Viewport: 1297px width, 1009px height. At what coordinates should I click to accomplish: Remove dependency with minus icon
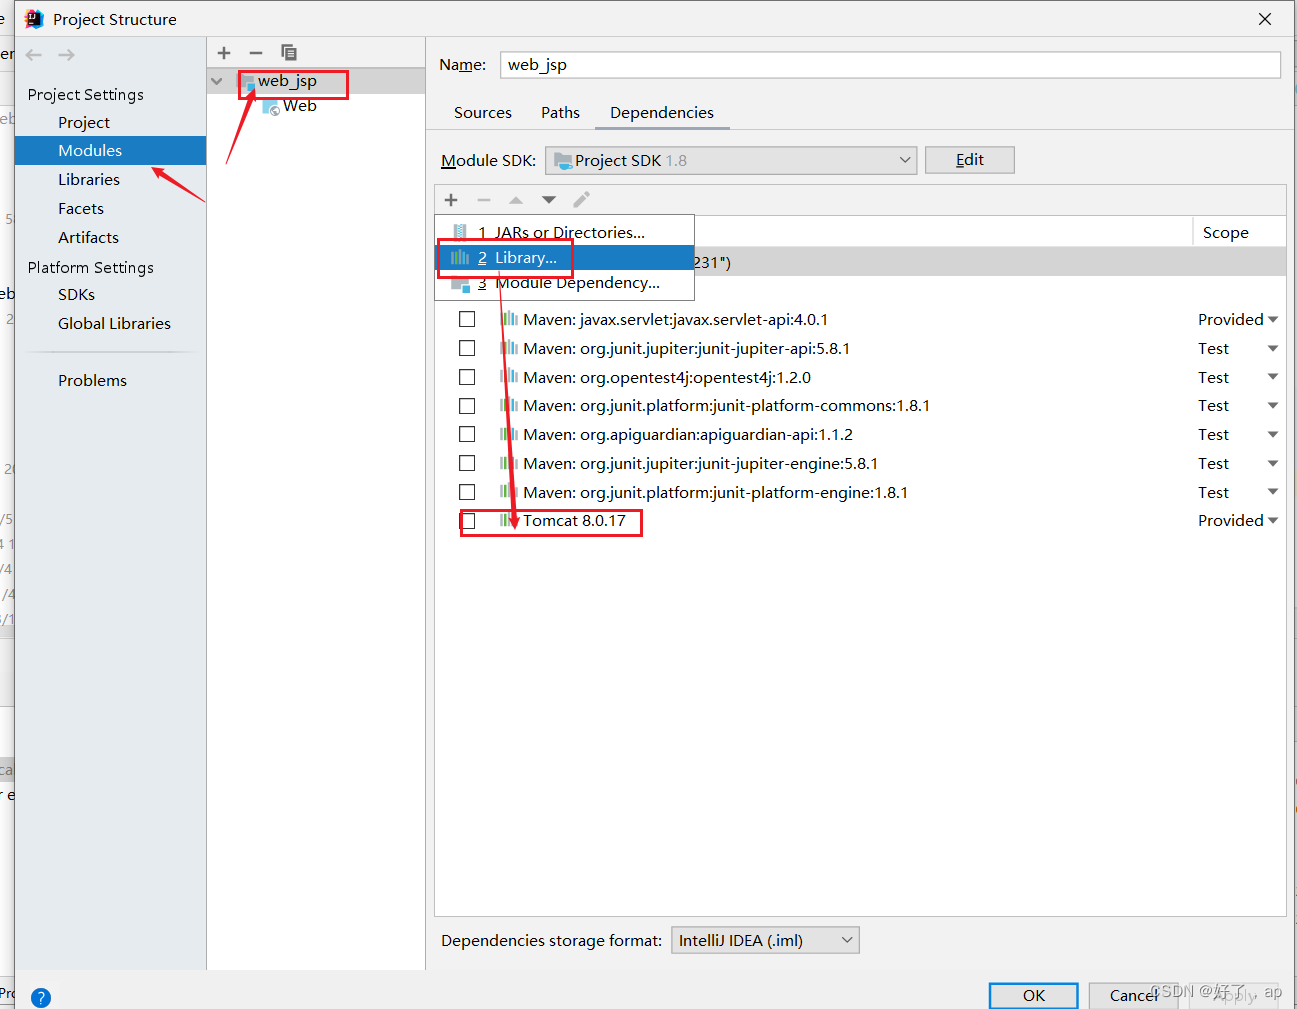click(x=484, y=200)
